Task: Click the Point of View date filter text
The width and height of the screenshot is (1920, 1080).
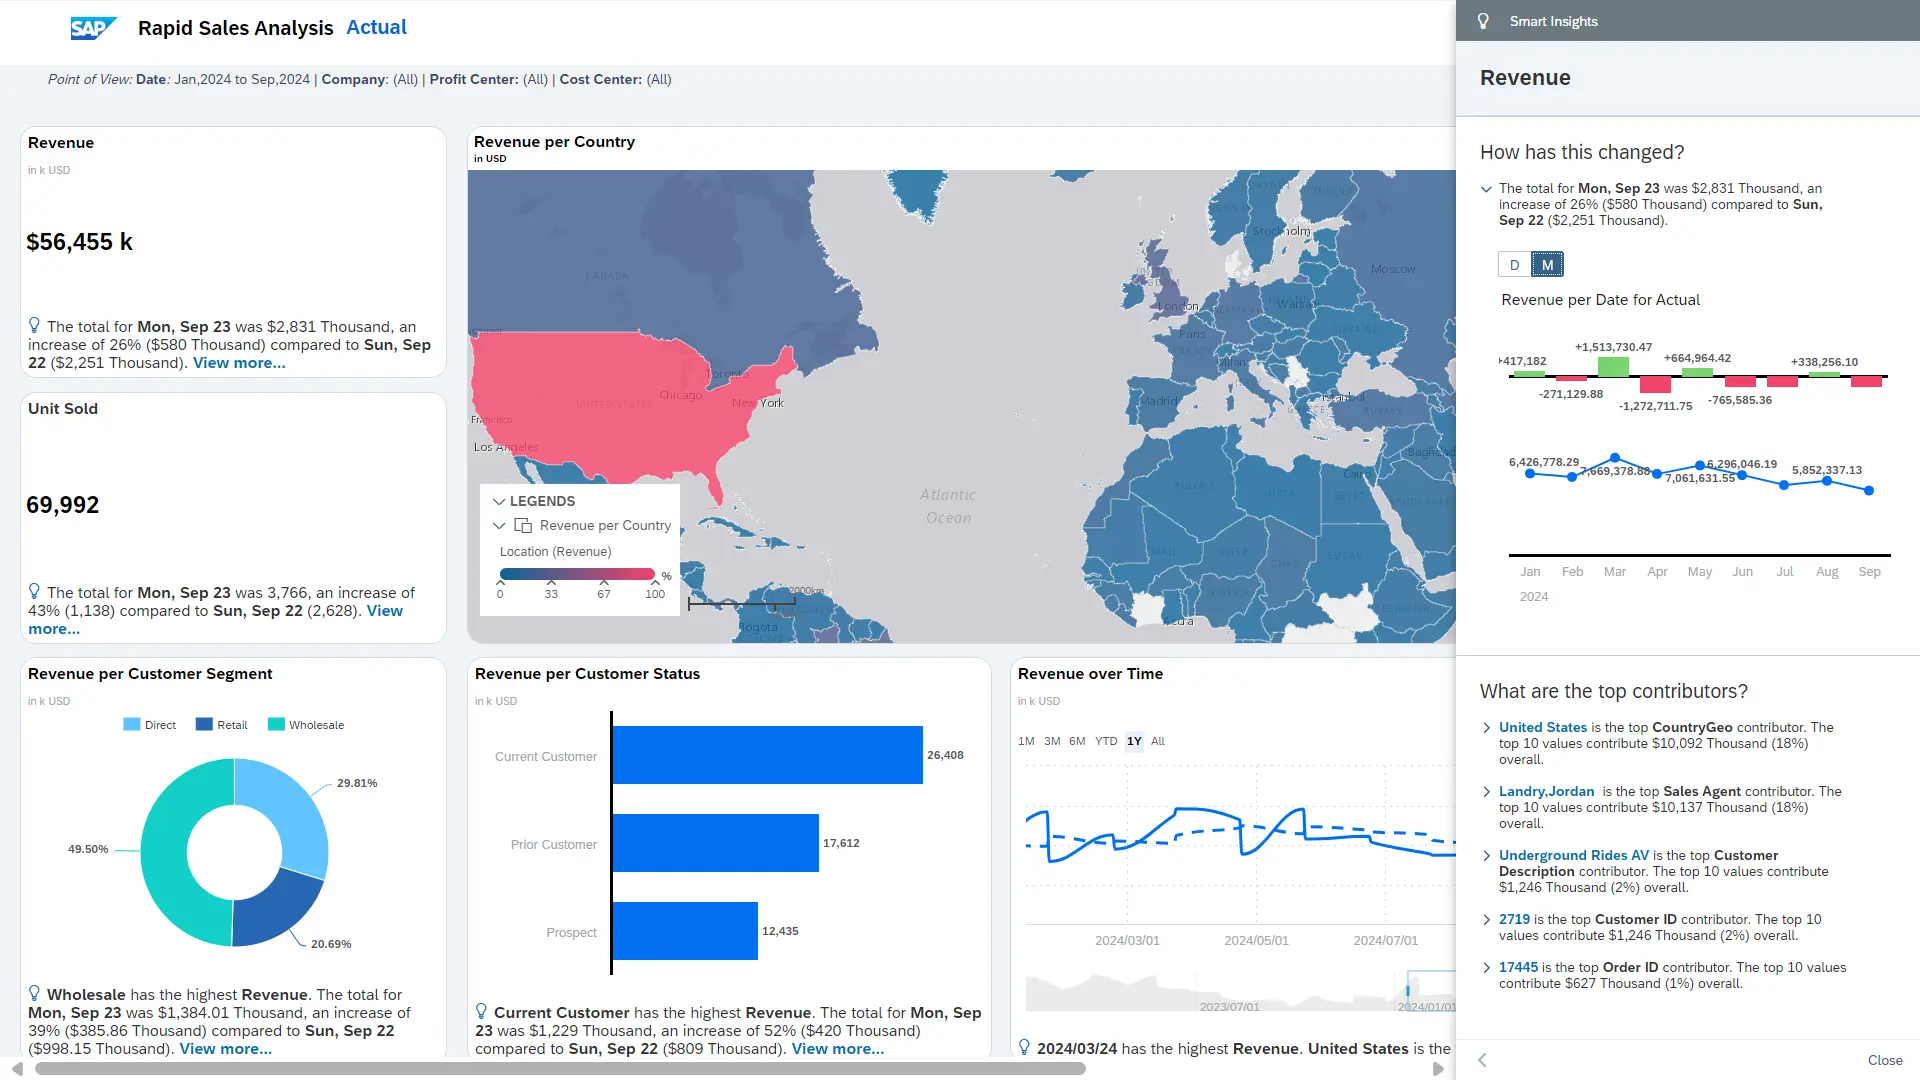Action: [223, 79]
